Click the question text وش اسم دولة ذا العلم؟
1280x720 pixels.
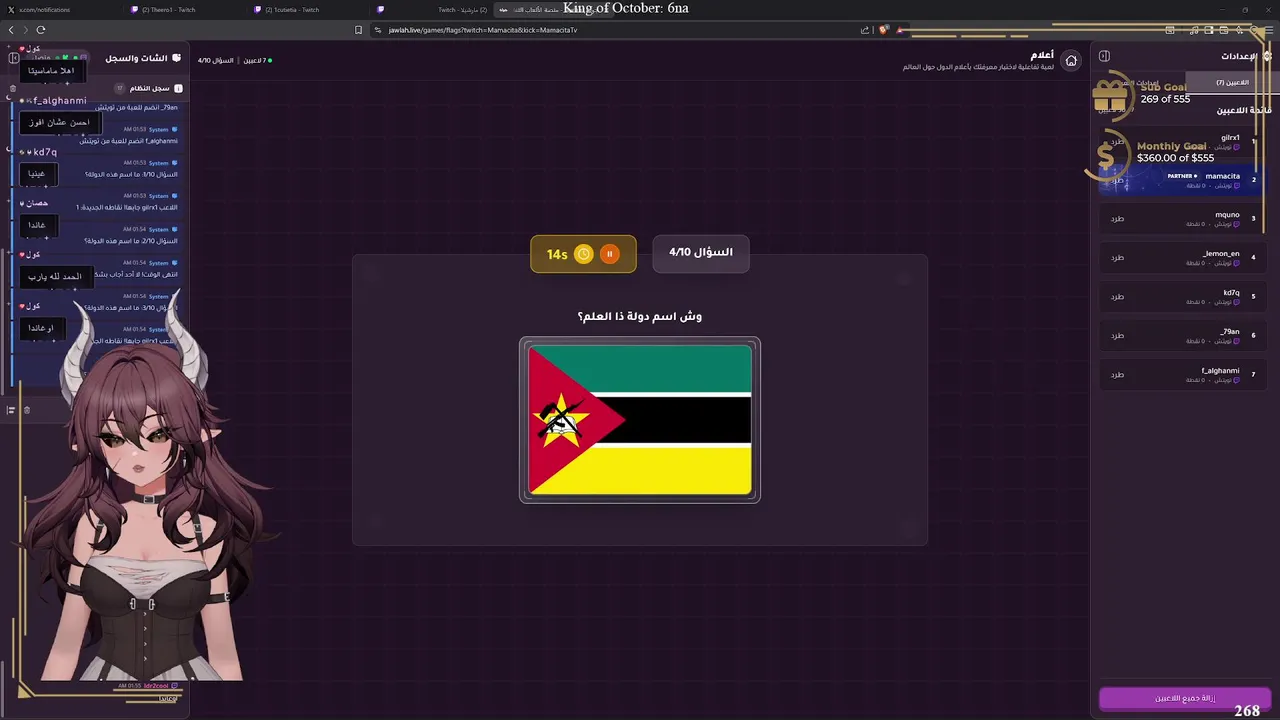640,316
